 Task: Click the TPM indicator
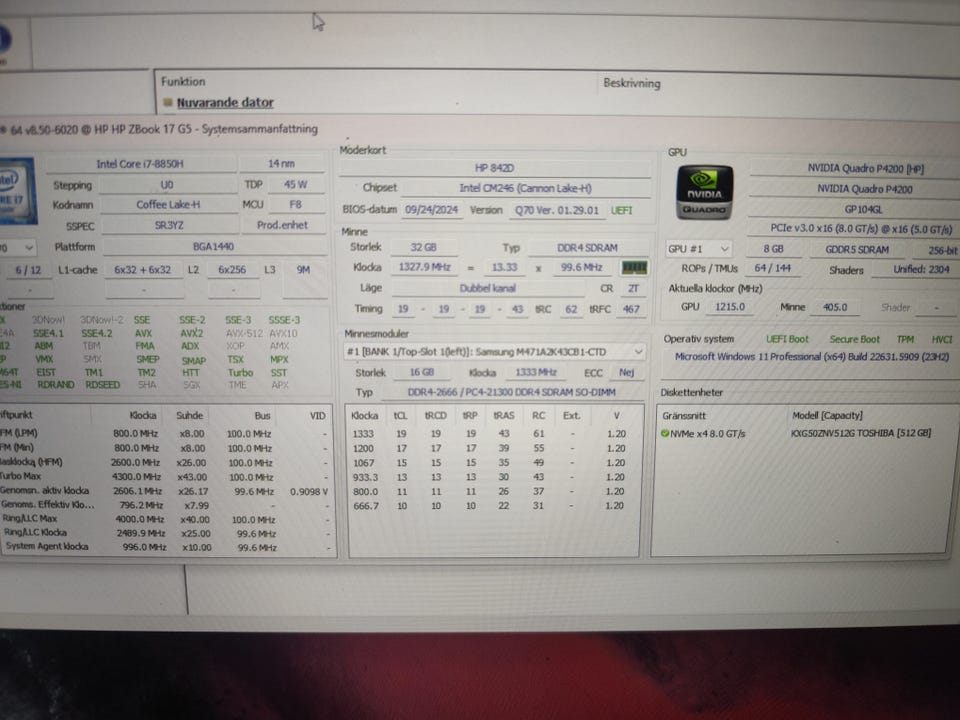[x=905, y=339]
